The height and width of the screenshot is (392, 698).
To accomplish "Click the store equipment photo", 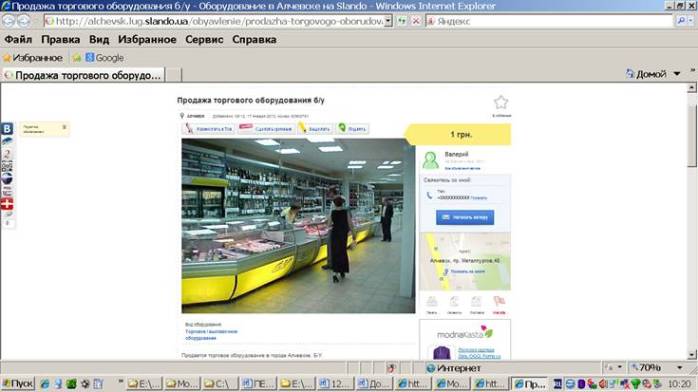I will click(x=298, y=226).
